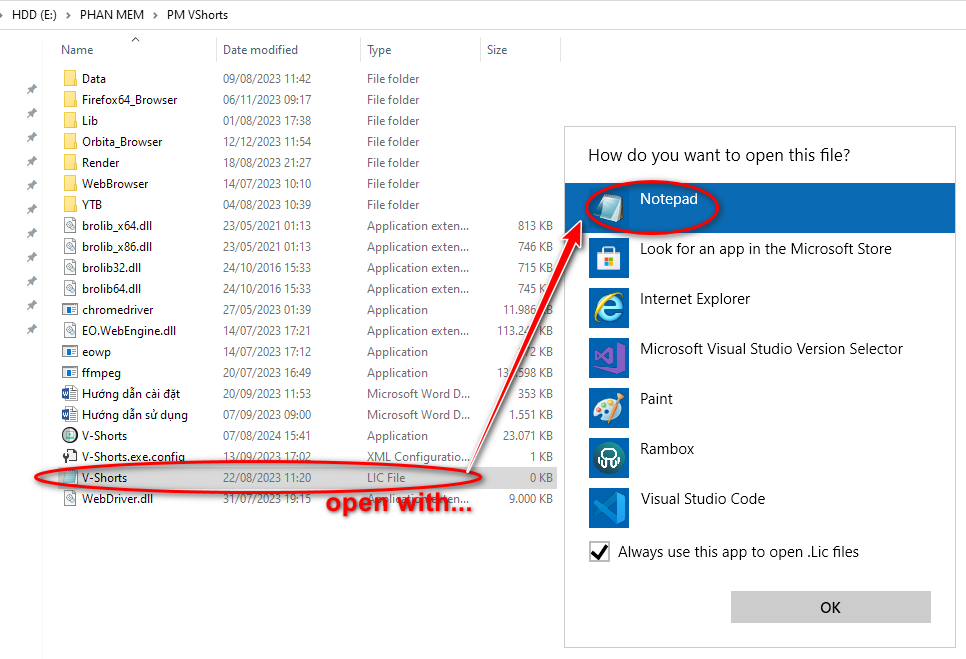Expand the PHAN MEM breadcrumb chevron
Viewport: 966px width, 659px height.
(x=155, y=15)
